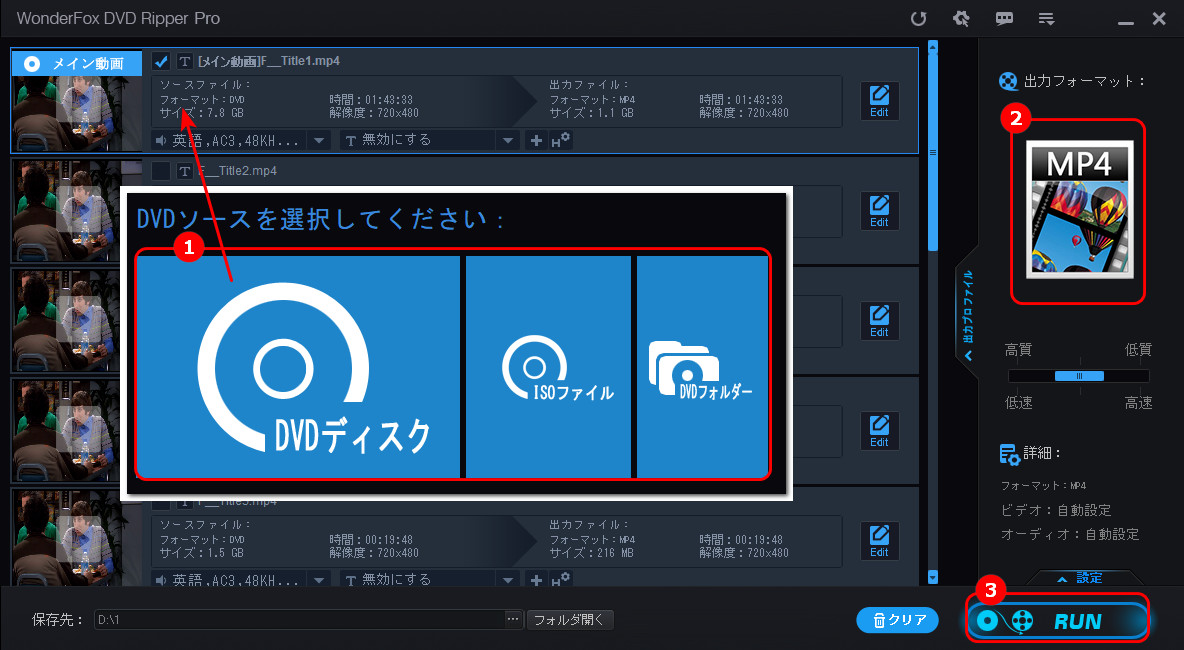The image size is (1184, 650).
Task: Rename Title1 using the T icon
Action: click(184, 61)
